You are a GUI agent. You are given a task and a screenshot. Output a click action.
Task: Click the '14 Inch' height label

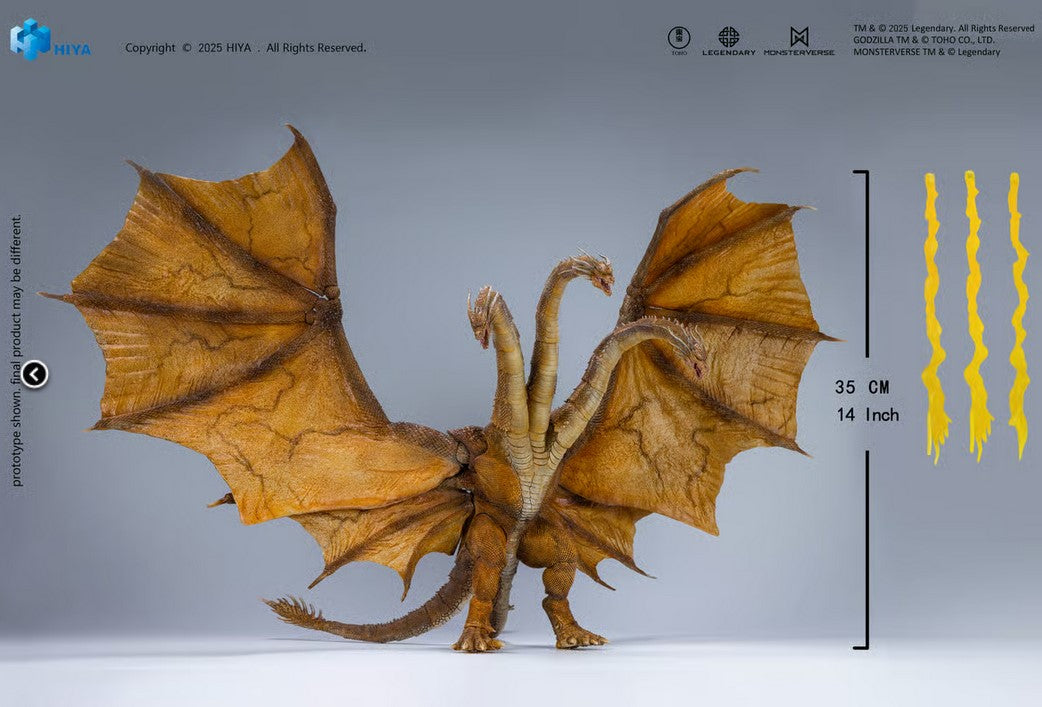(x=867, y=415)
